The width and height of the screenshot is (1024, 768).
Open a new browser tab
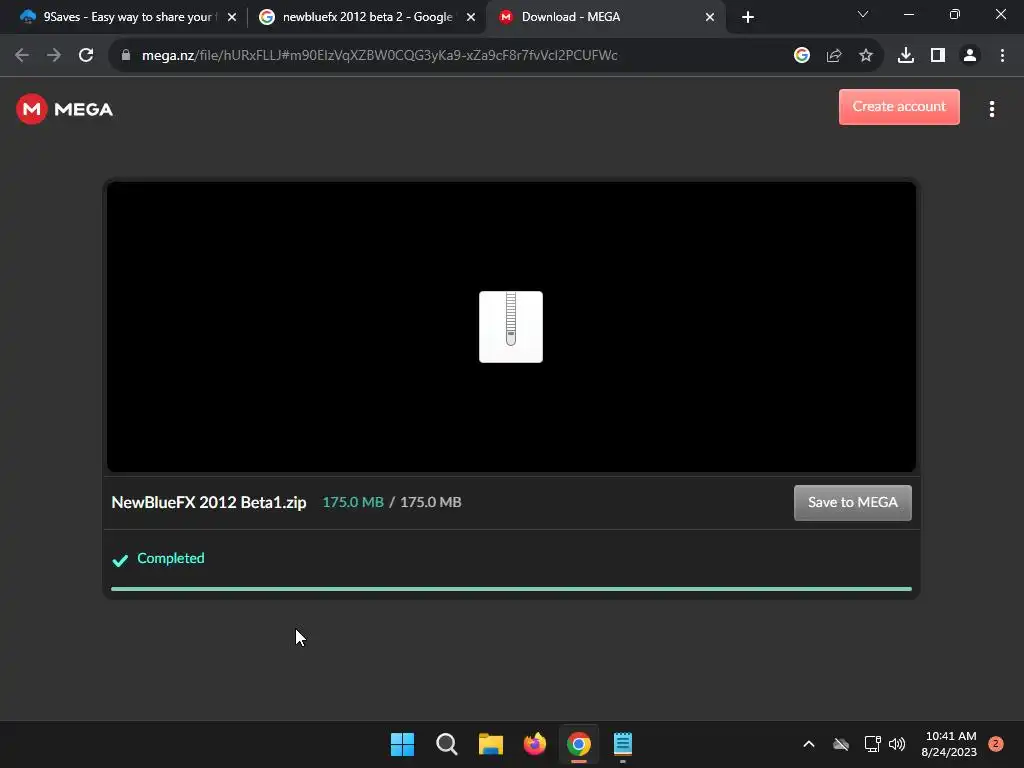(x=748, y=17)
